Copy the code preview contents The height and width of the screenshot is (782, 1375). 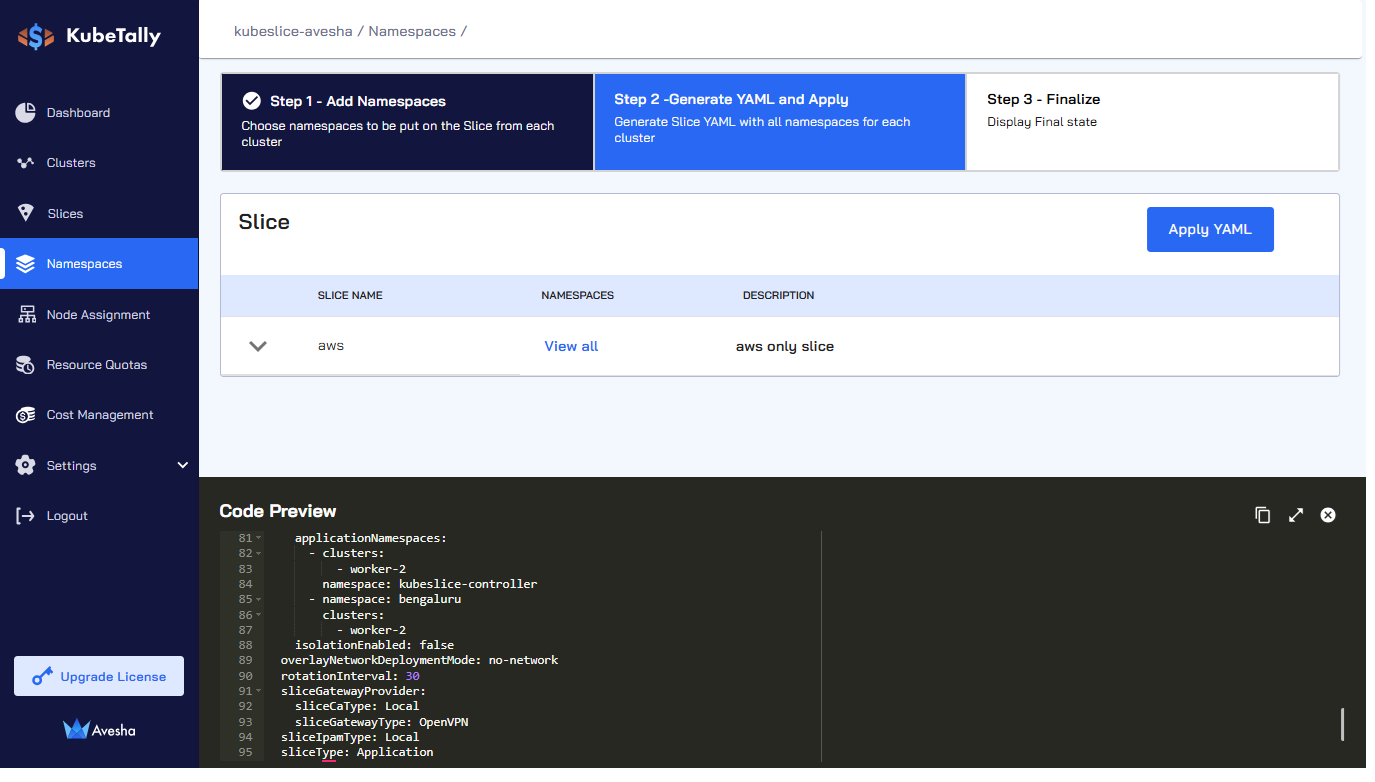[1263, 515]
